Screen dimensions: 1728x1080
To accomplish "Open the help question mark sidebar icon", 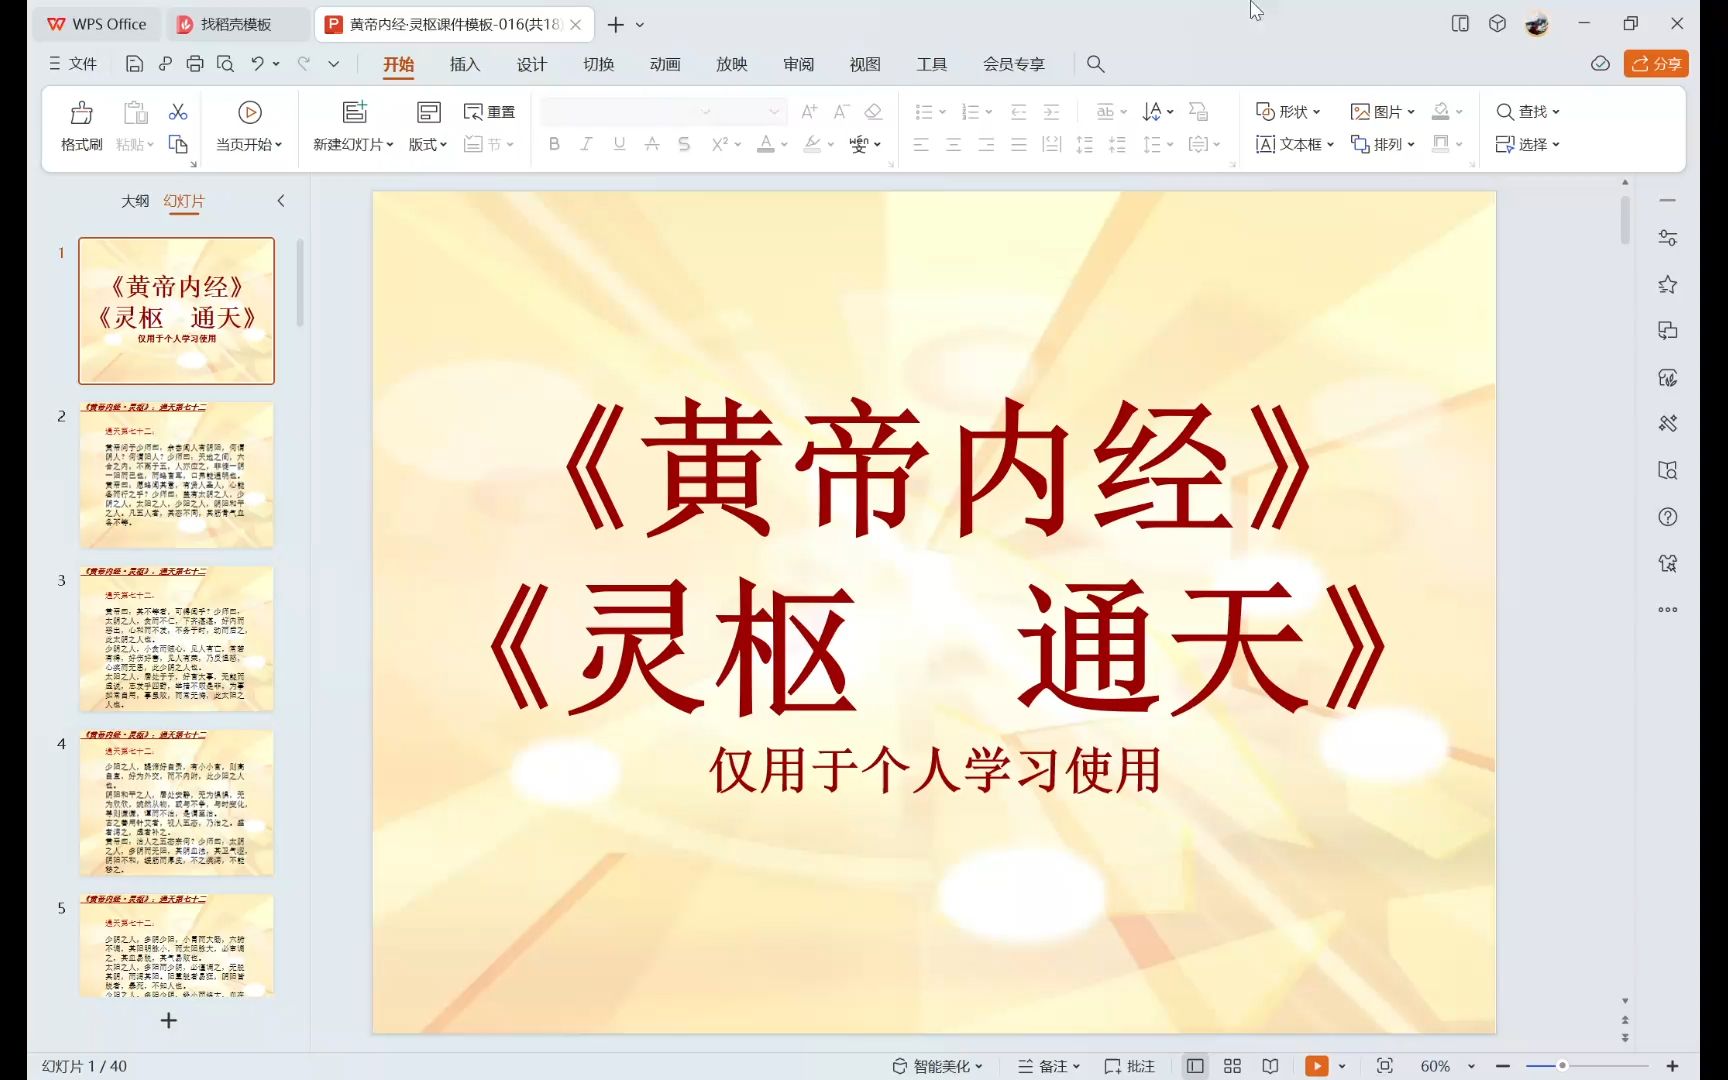I will click(x=1667, y=517).
